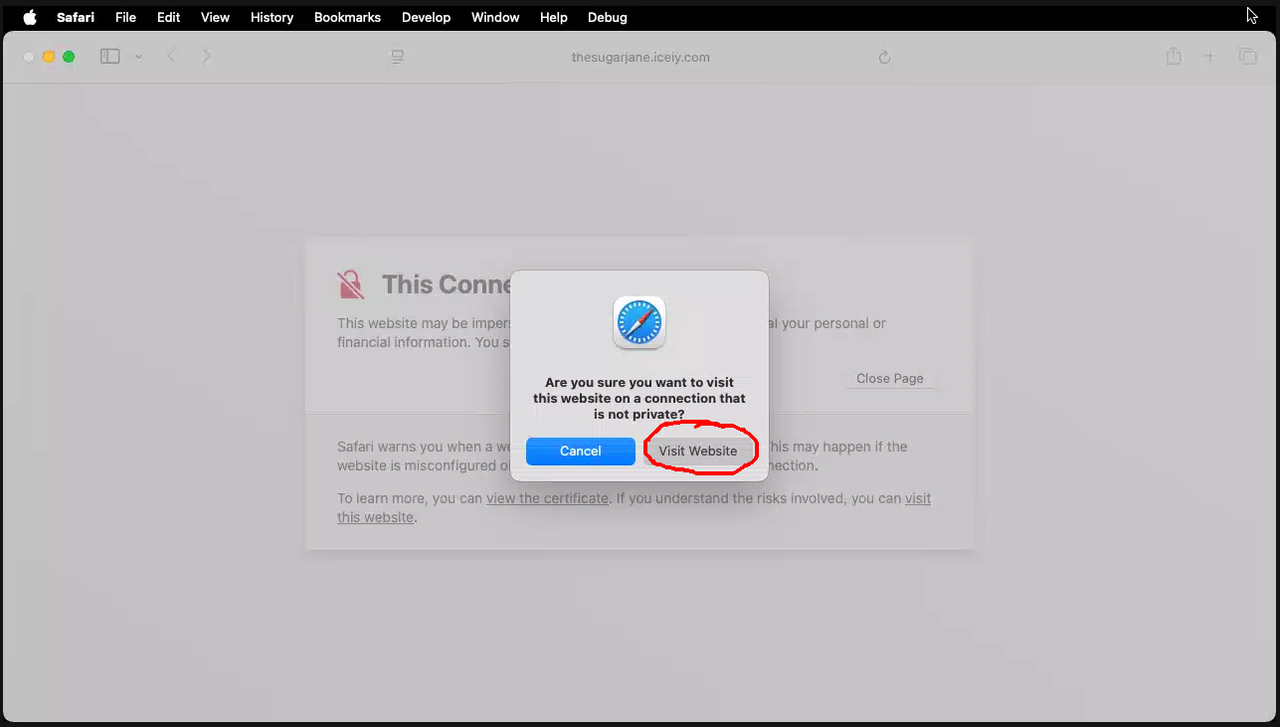Image resolution: width=1280 pixels, height=727 pixels.
Task: Cancel the connection warning dialog
Action: click(580, 450)
